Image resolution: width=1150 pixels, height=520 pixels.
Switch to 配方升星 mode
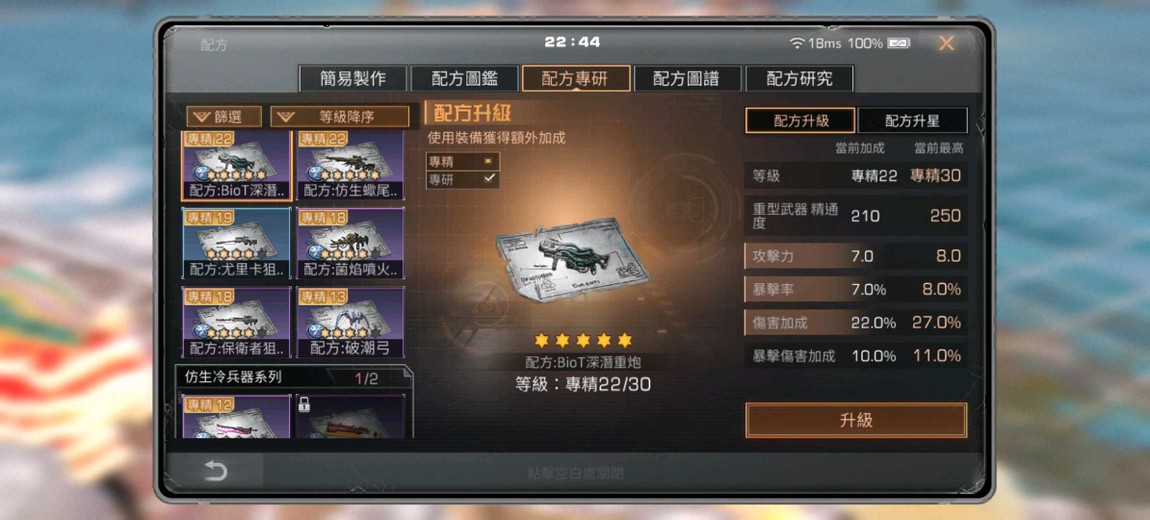click(912, 121)
